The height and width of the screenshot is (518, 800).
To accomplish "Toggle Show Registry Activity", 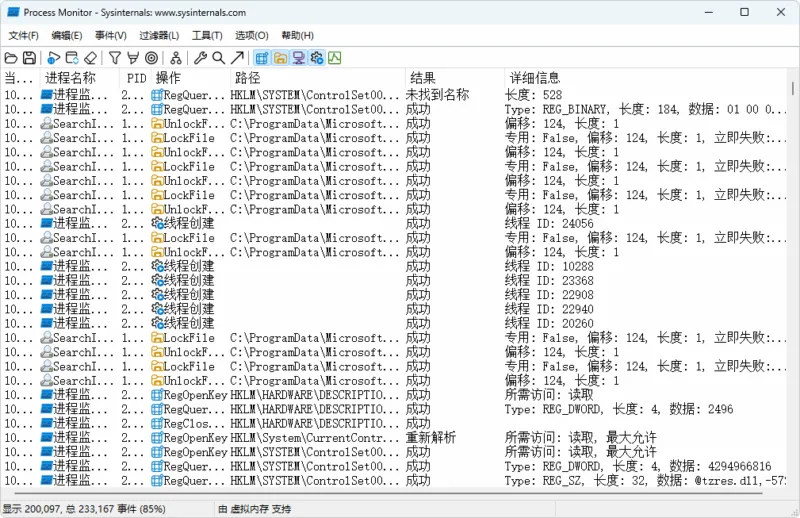I will coord(262,58).
